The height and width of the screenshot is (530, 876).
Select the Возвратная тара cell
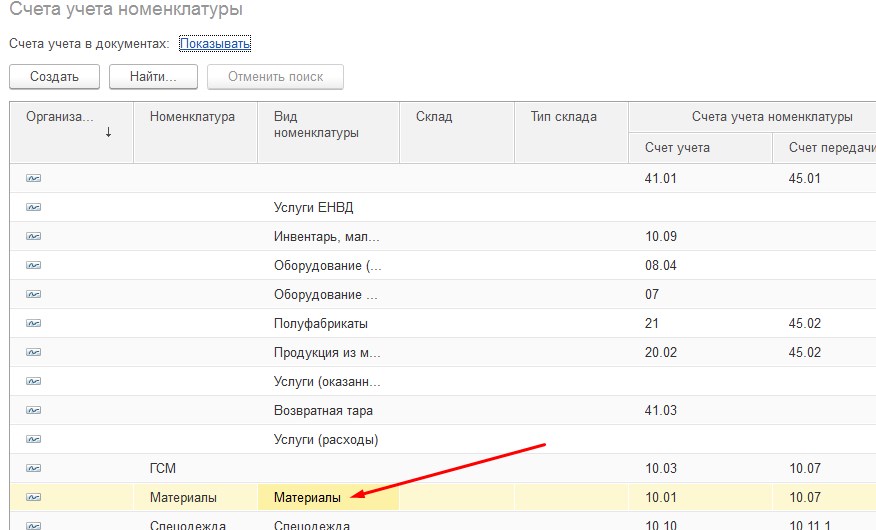328,410
